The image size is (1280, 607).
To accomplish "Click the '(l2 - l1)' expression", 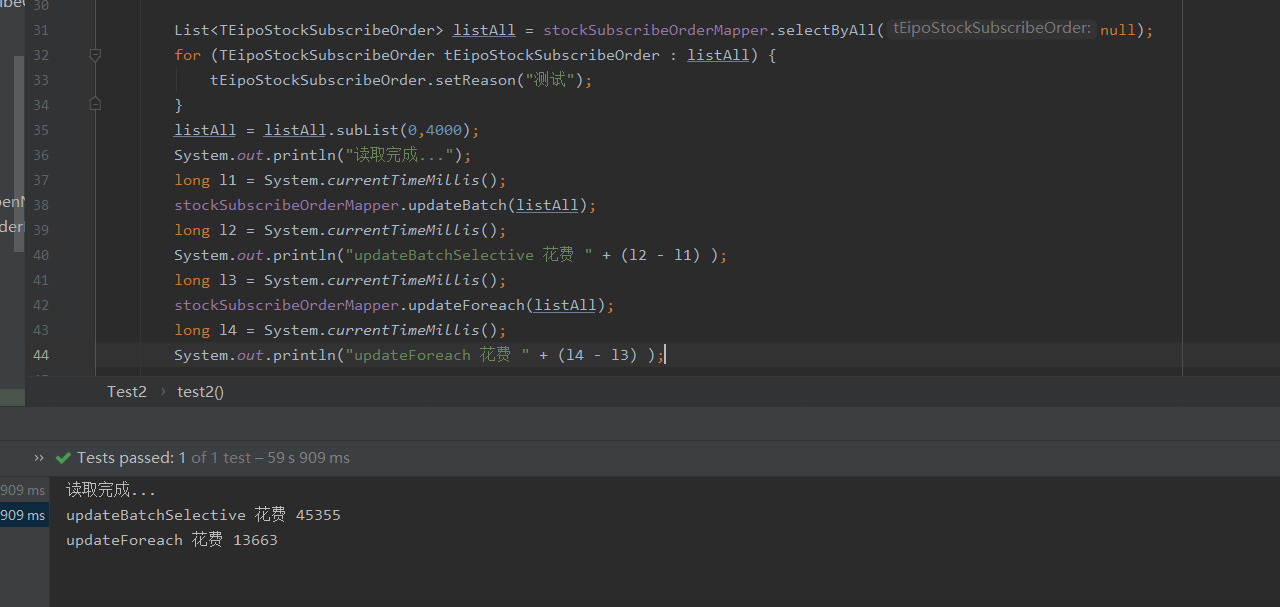I will pos(661,255).
